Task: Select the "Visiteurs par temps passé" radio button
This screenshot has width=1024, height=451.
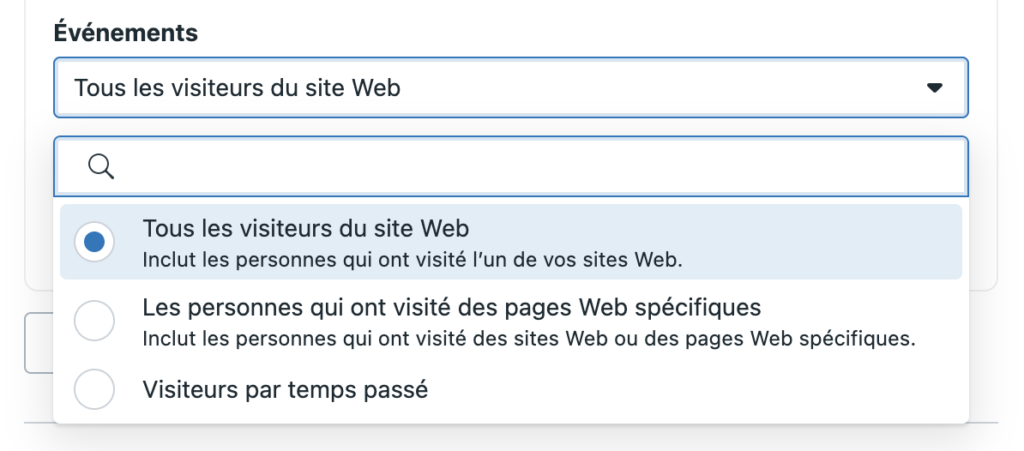Action: coord(95,389)
